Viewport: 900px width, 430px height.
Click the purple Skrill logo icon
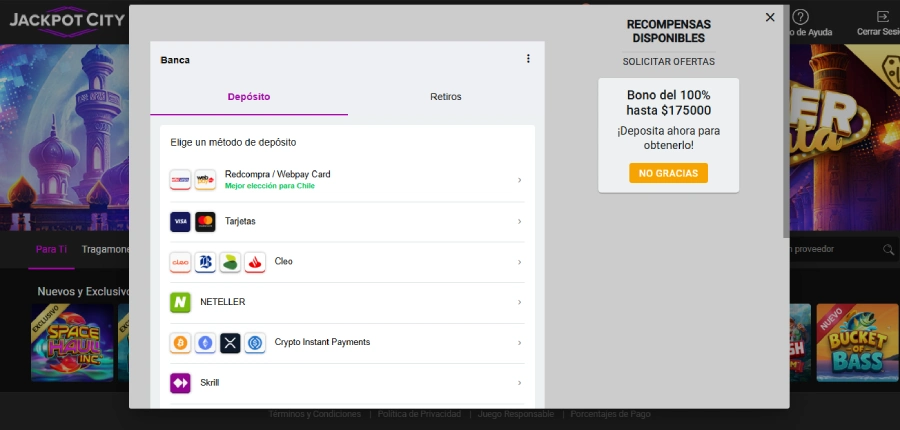pyautogui.click(x=180, y=383)
